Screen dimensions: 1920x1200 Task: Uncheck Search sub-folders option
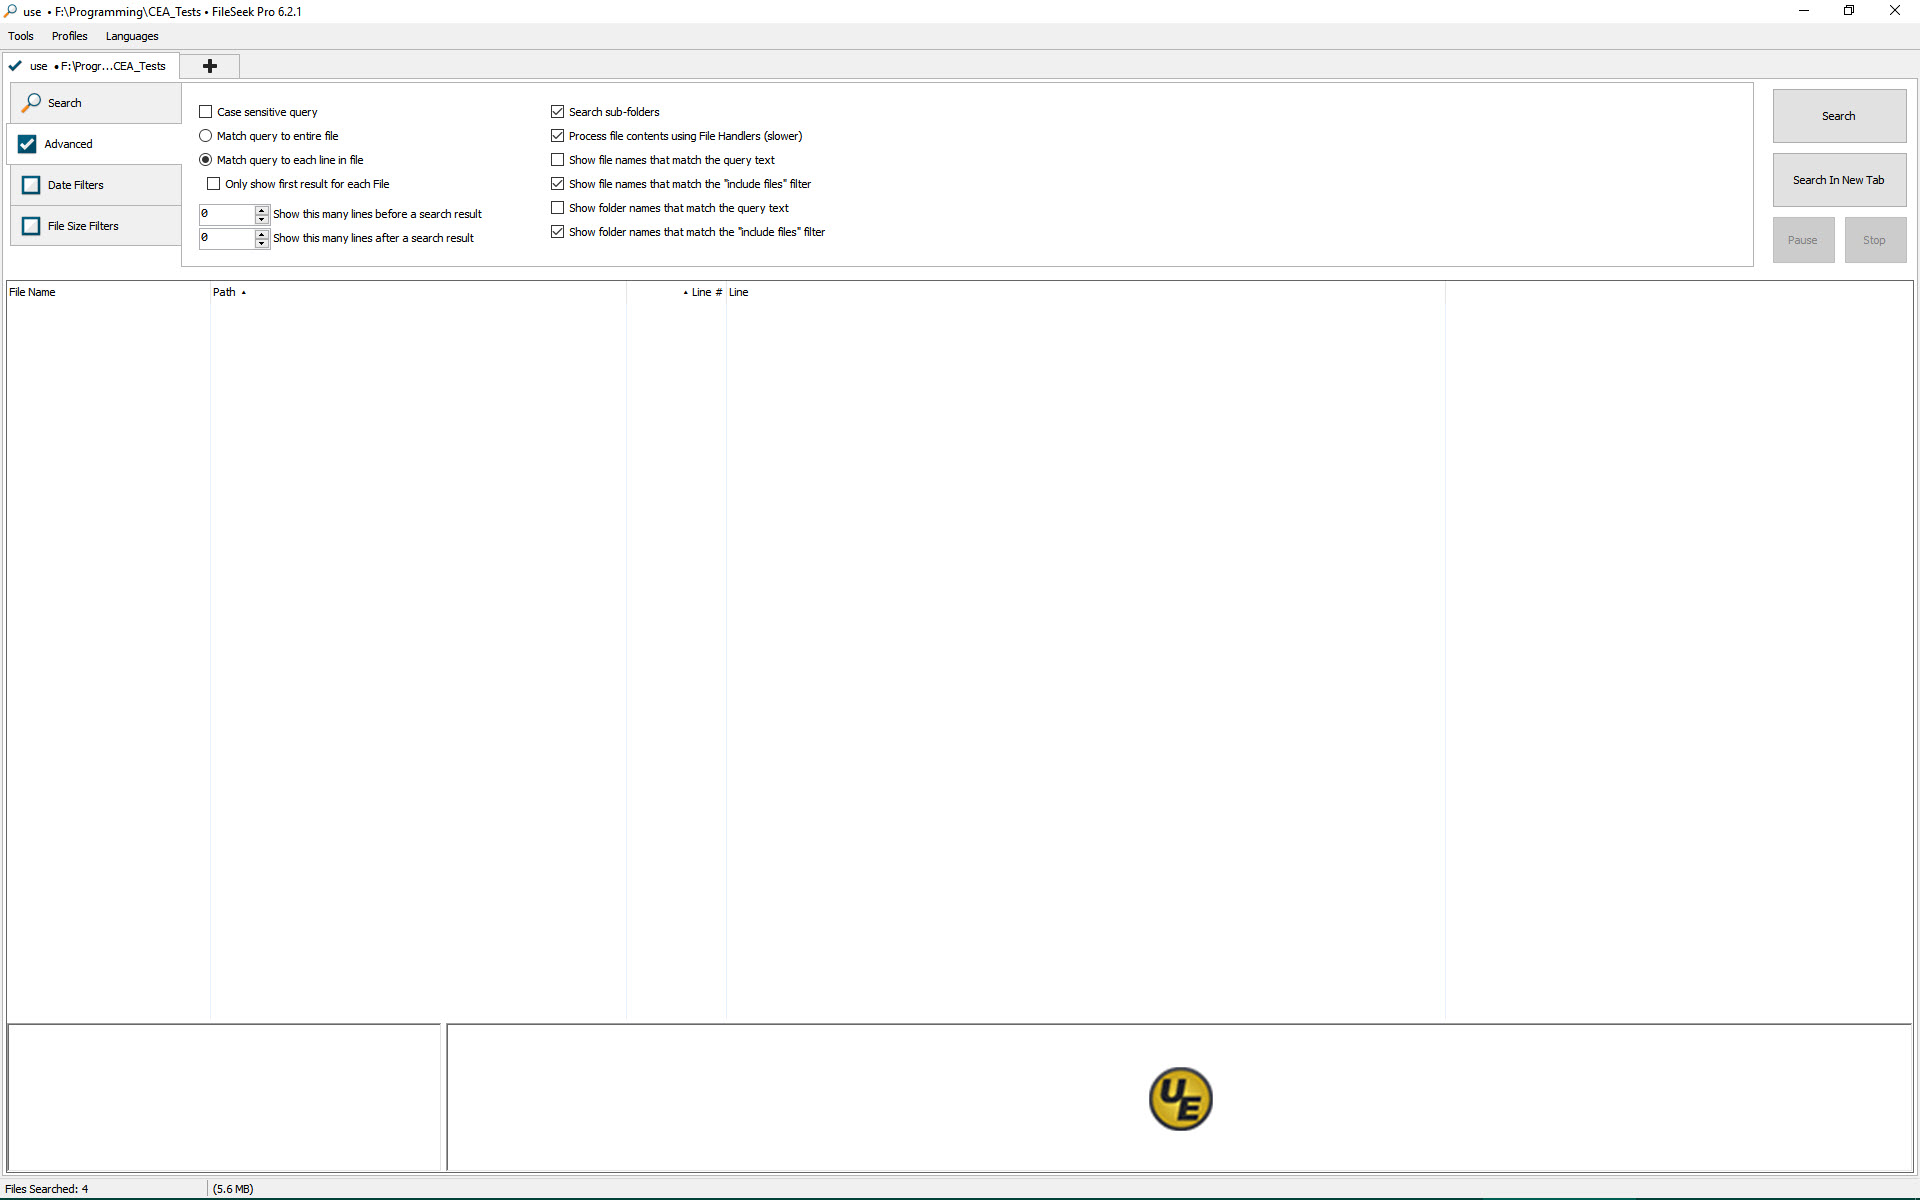(x=558, y=112)
